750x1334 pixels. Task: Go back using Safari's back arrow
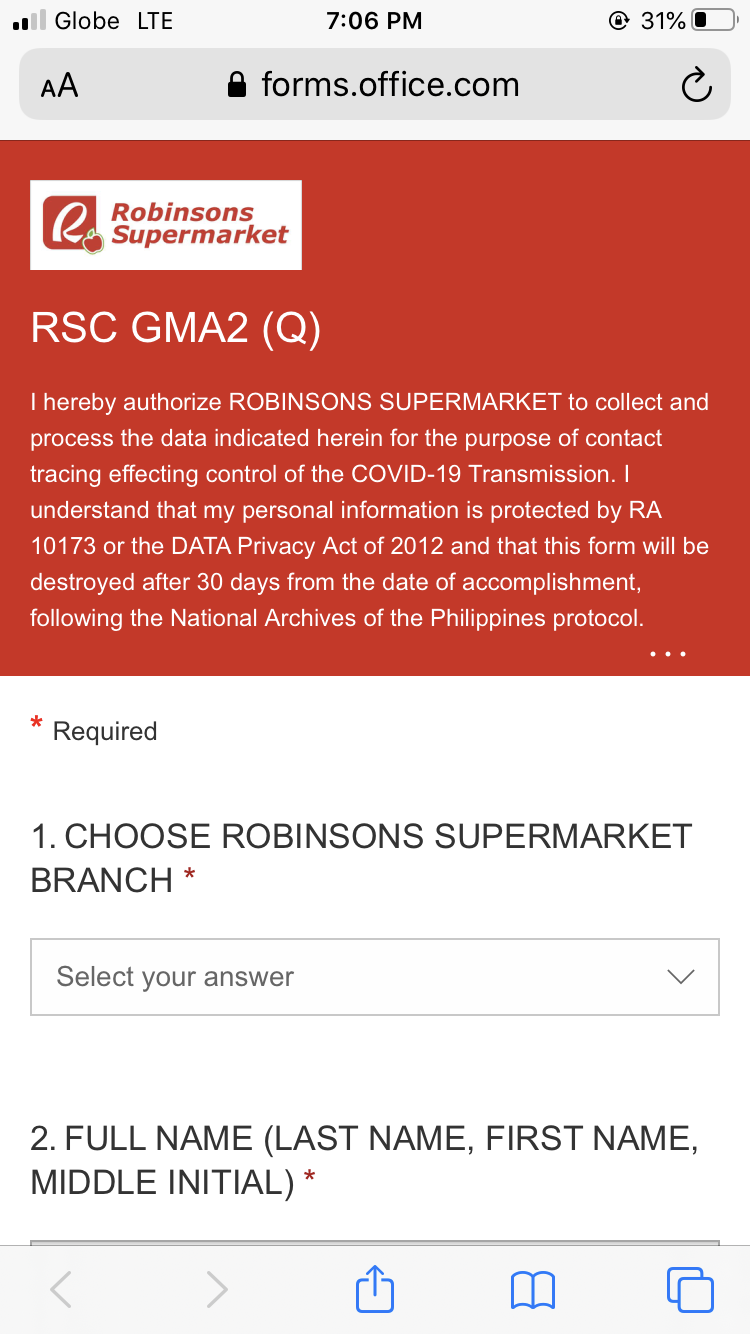61,1289
